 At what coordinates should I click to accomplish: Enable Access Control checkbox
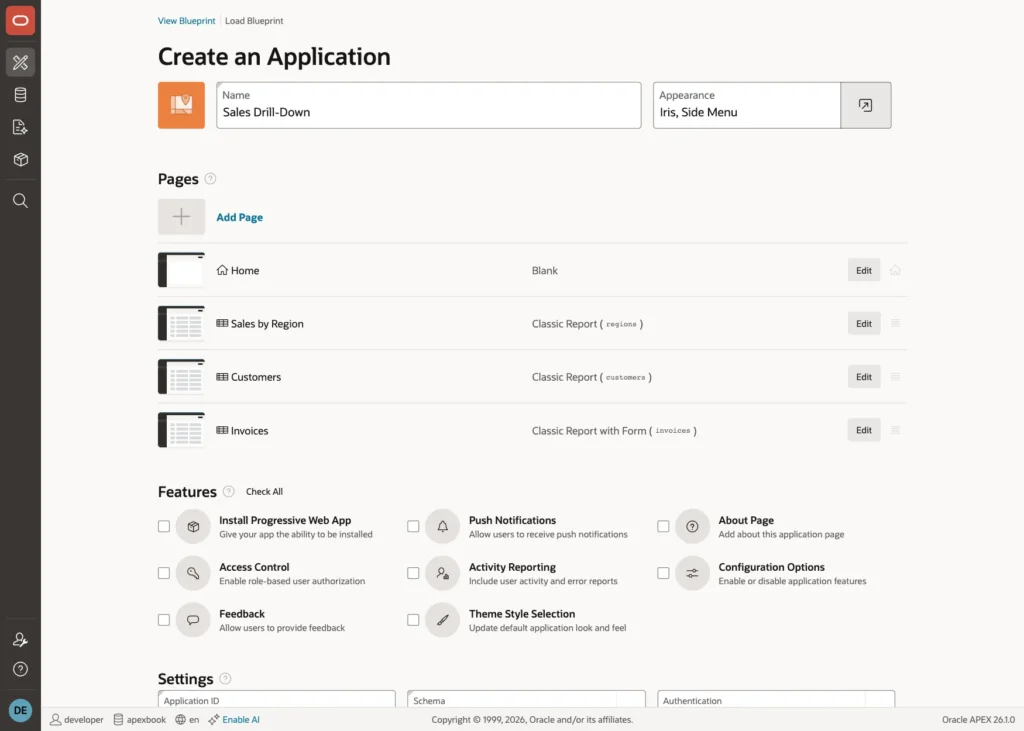pos(164,573)
